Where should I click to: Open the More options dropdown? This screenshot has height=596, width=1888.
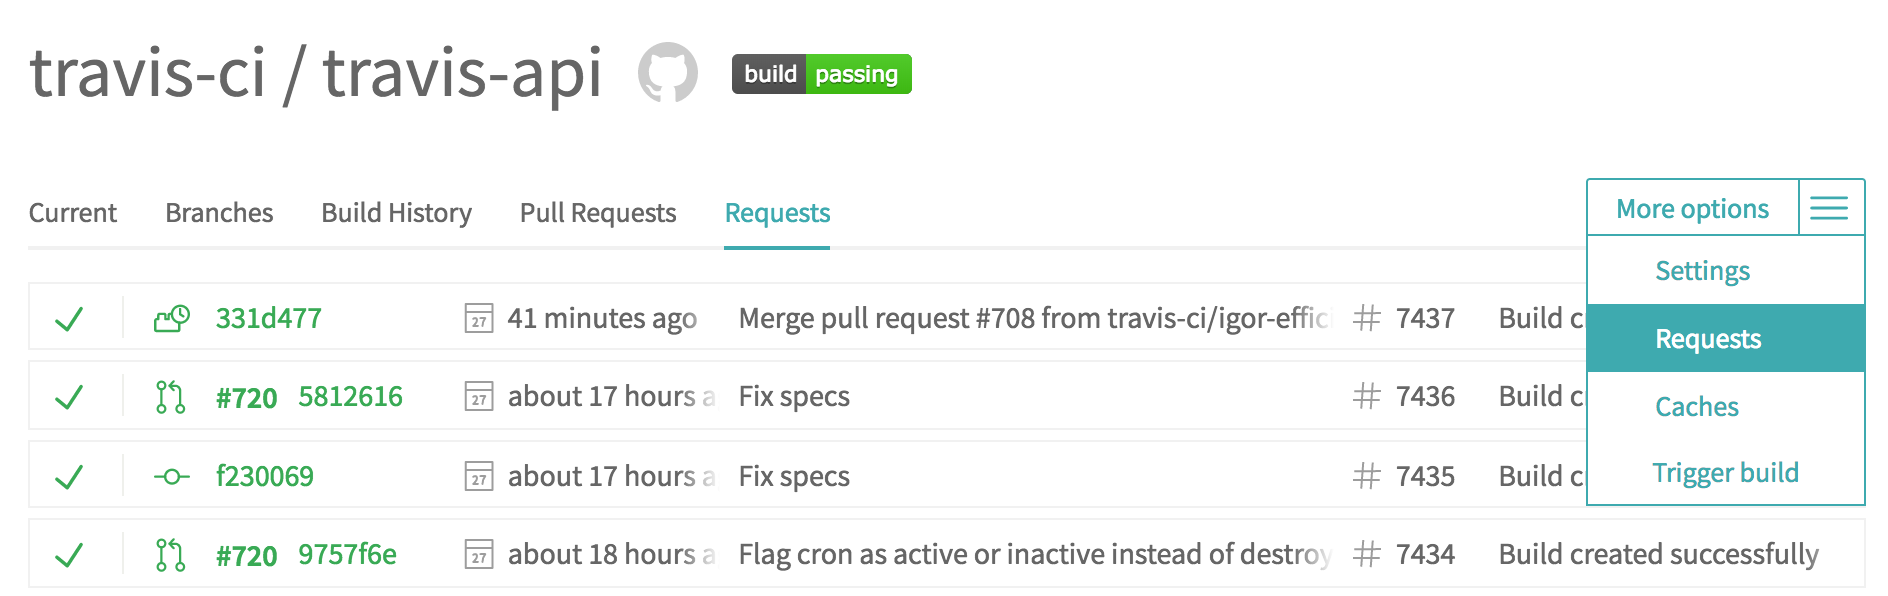click(x=1693, y=208)
